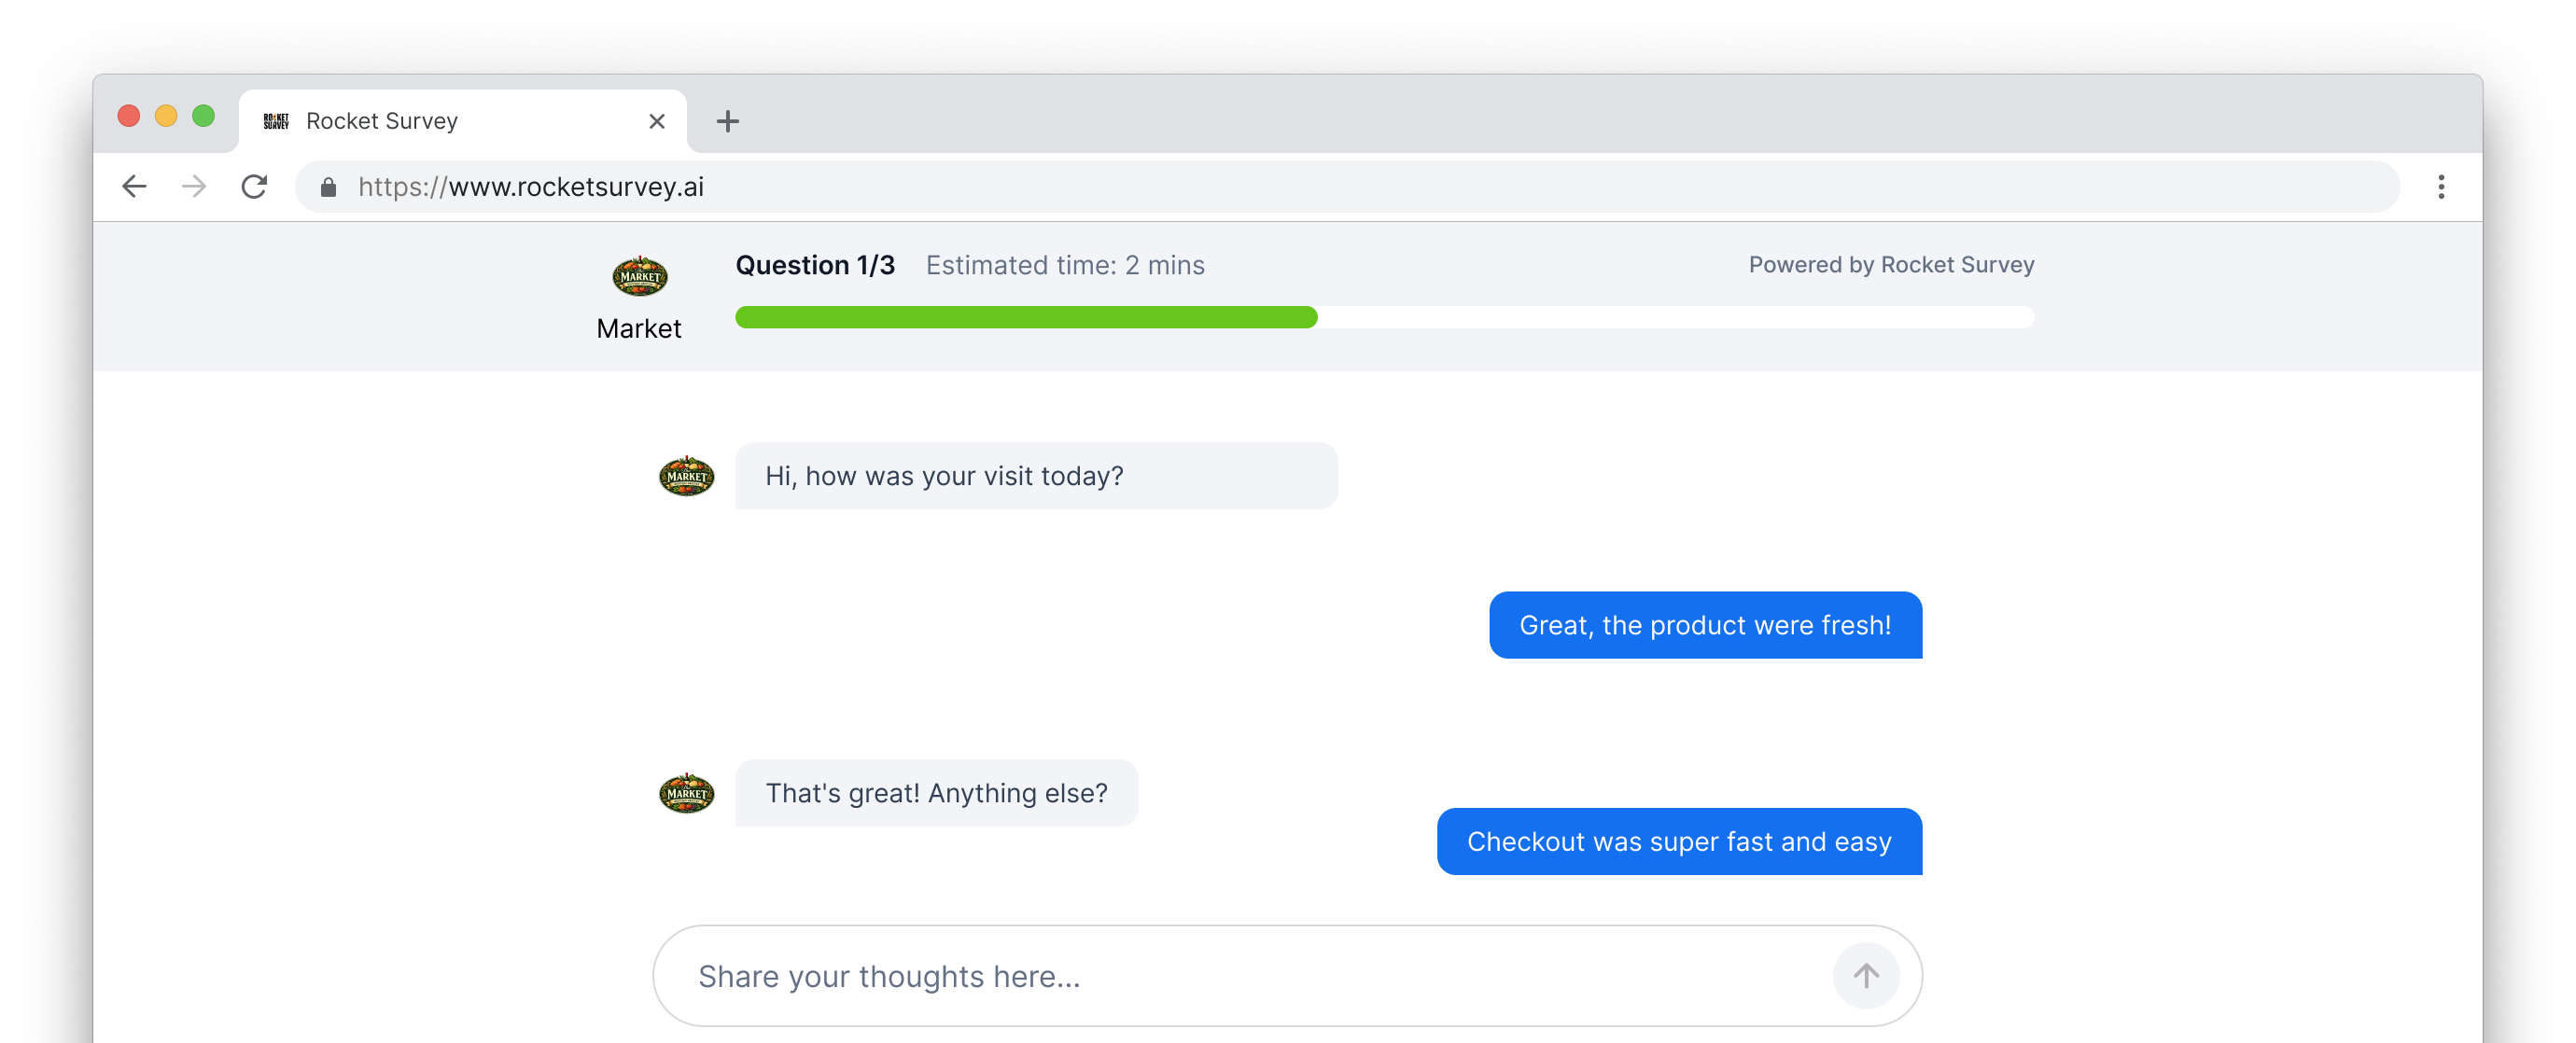2576x1043 pixels.
Task: Focus the "Share your thoughts here" field
Action: coord(1240,976)
